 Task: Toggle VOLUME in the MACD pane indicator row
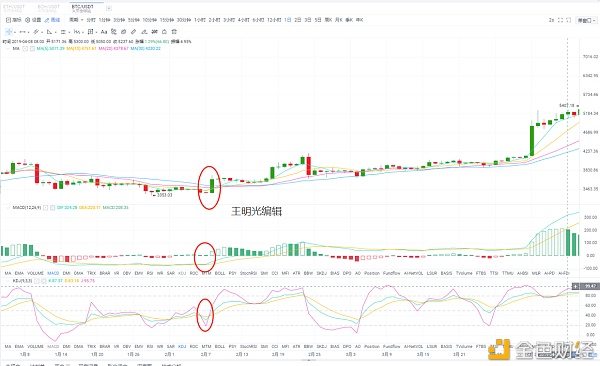35,273
